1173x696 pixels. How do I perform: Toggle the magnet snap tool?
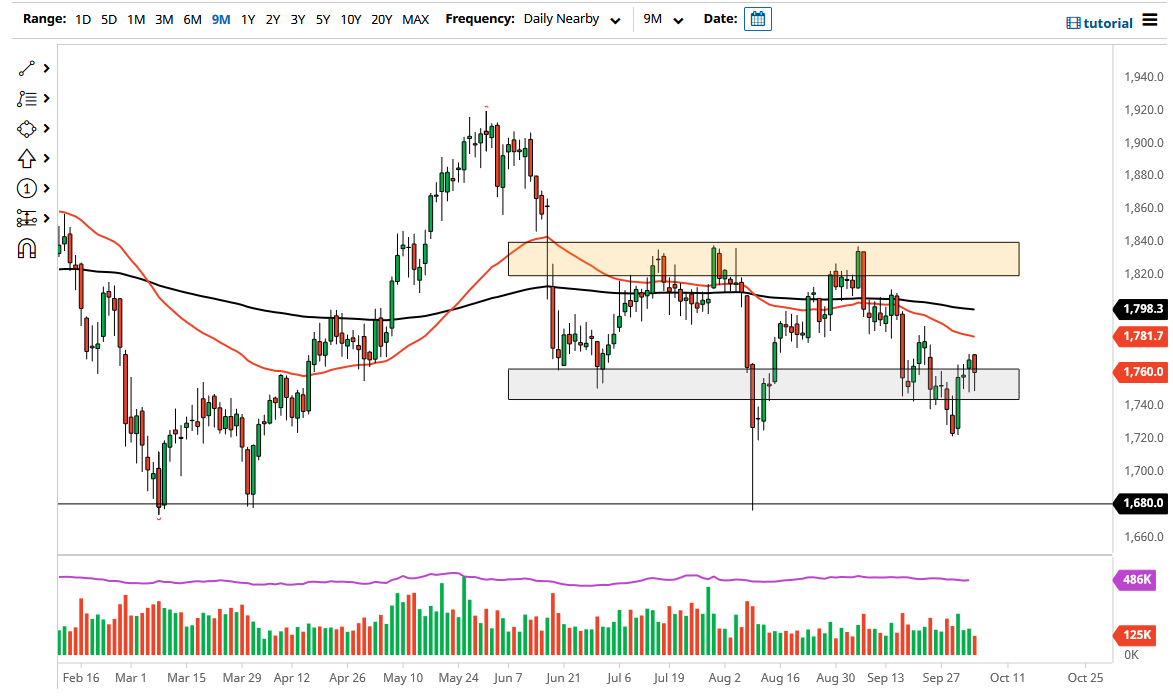point(26,248)
